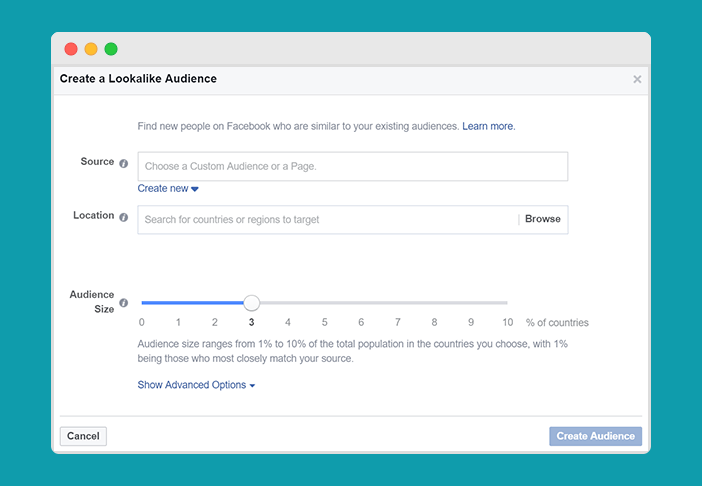Click the Cancel button
Image resolution: width=702 pixels, height=486 pixels.
(x=83, y=436)
